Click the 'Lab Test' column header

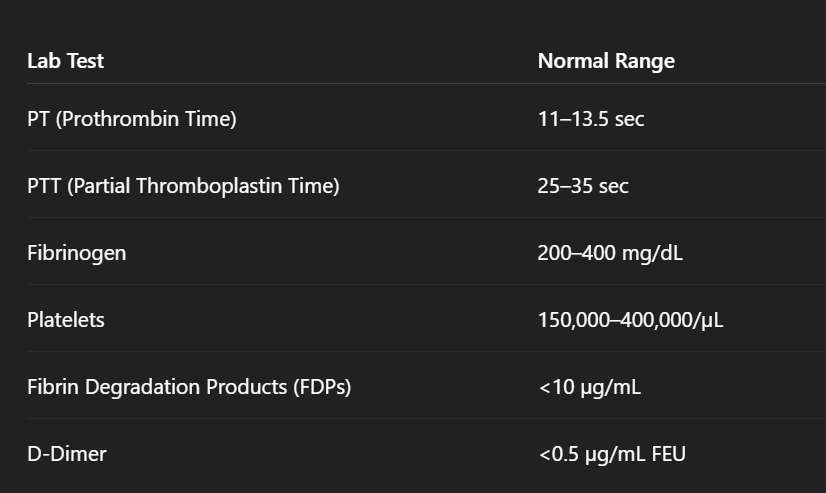(65, 61)
